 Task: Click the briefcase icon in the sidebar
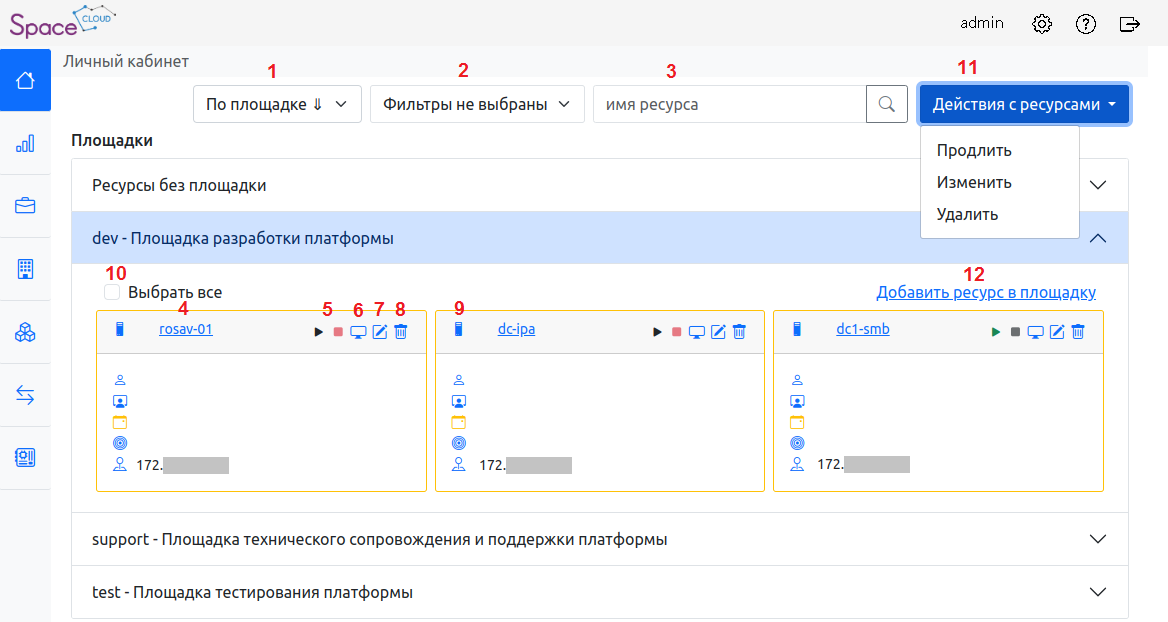[x=25, y=206]
